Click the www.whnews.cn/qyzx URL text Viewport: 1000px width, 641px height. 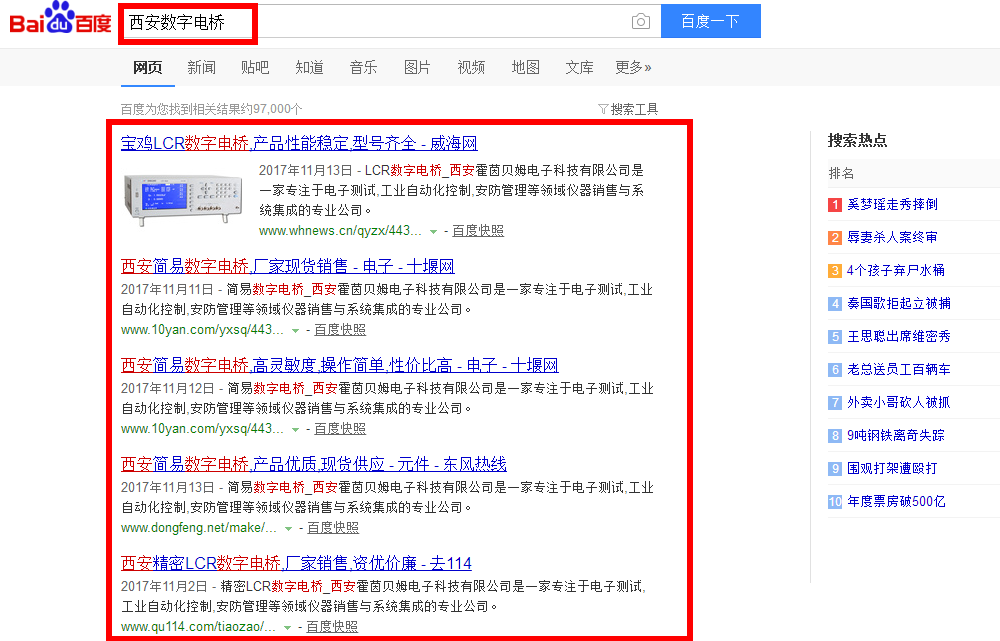coord(340,231)
